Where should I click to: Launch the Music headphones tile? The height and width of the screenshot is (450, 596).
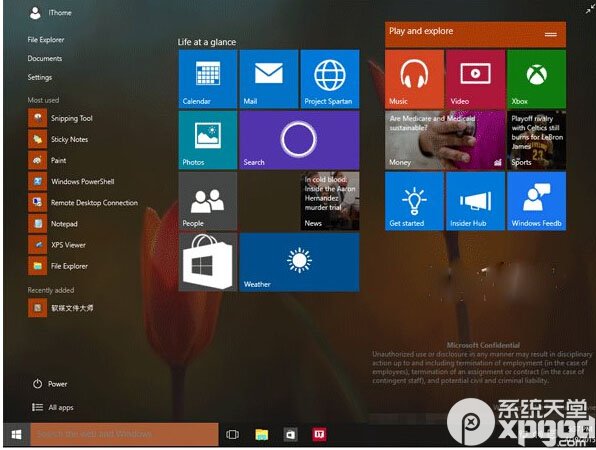coord(414,79)
